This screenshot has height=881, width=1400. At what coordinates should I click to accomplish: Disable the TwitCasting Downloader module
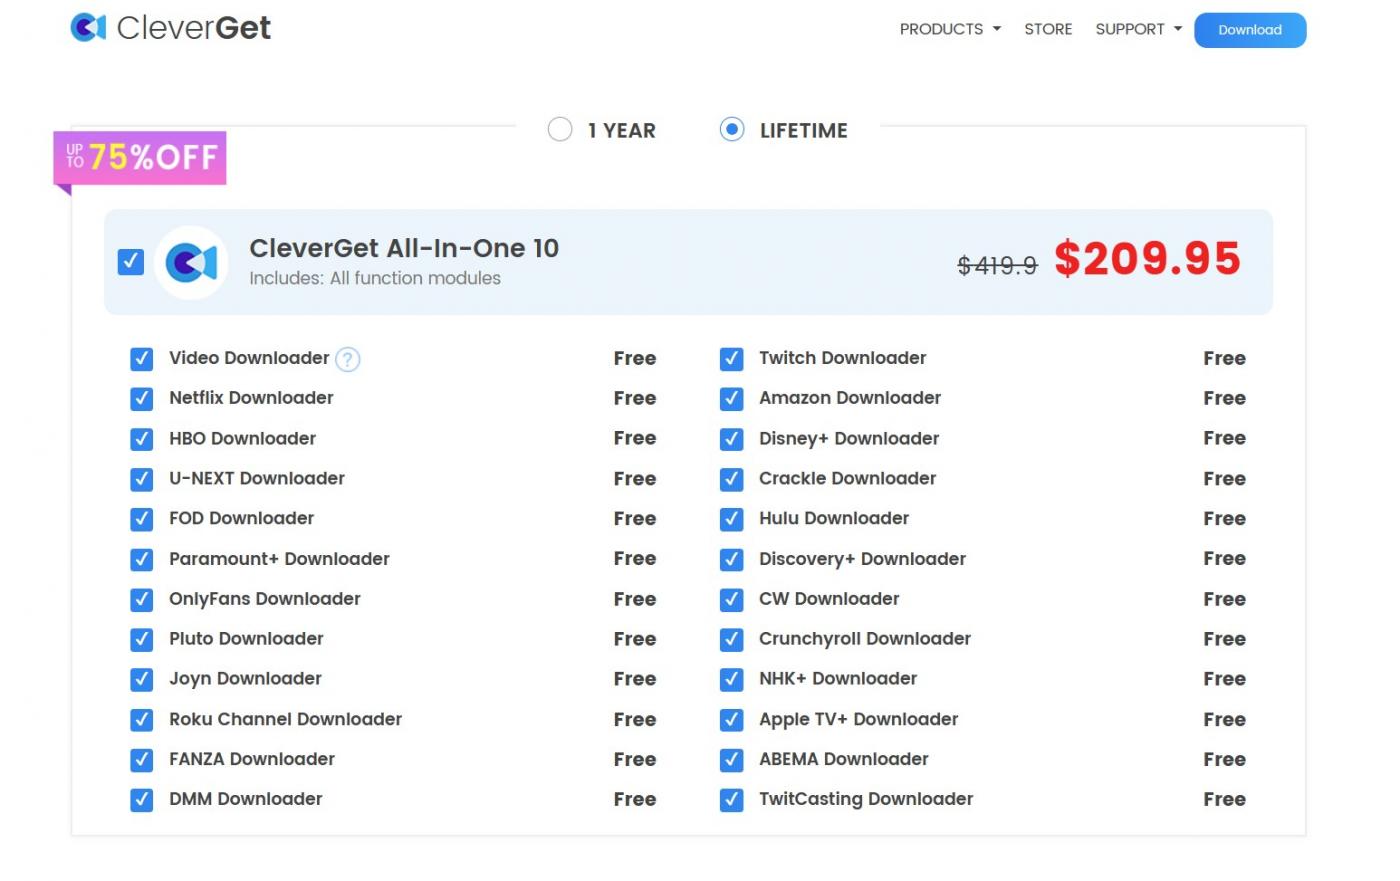731,799
